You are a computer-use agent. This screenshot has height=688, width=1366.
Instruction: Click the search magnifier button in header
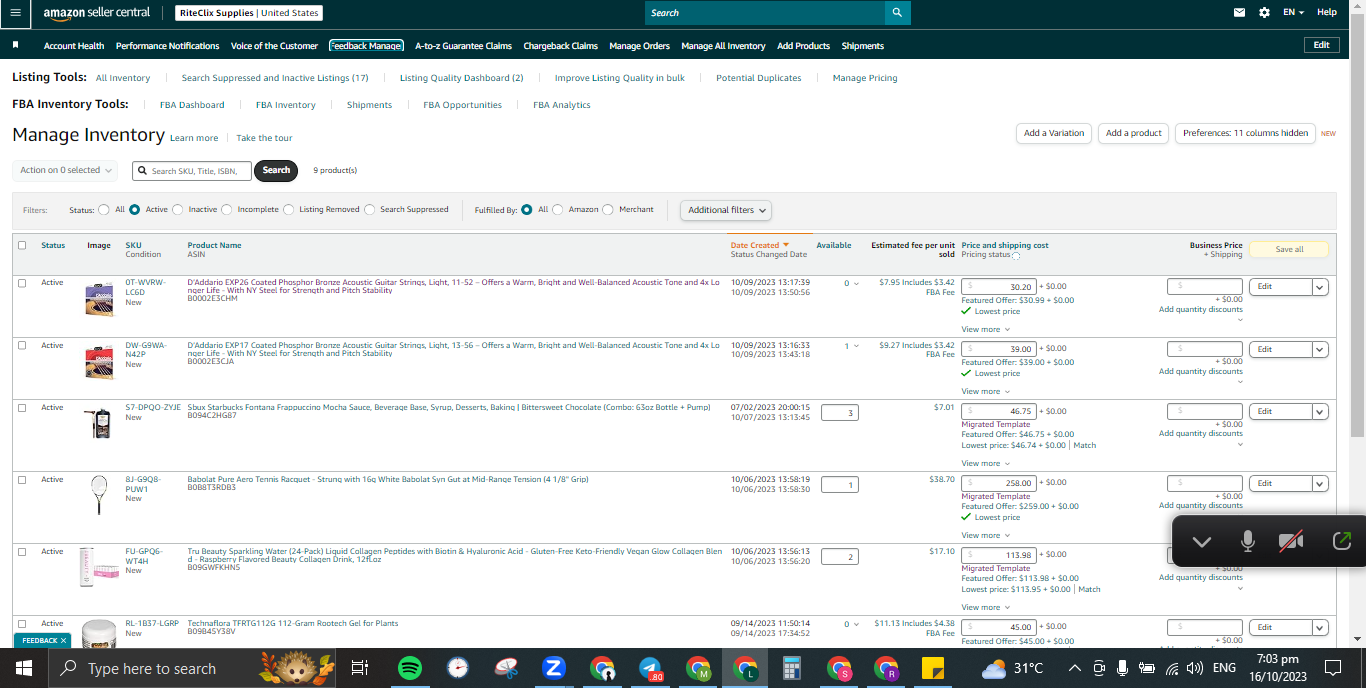(x=897, y=12)
